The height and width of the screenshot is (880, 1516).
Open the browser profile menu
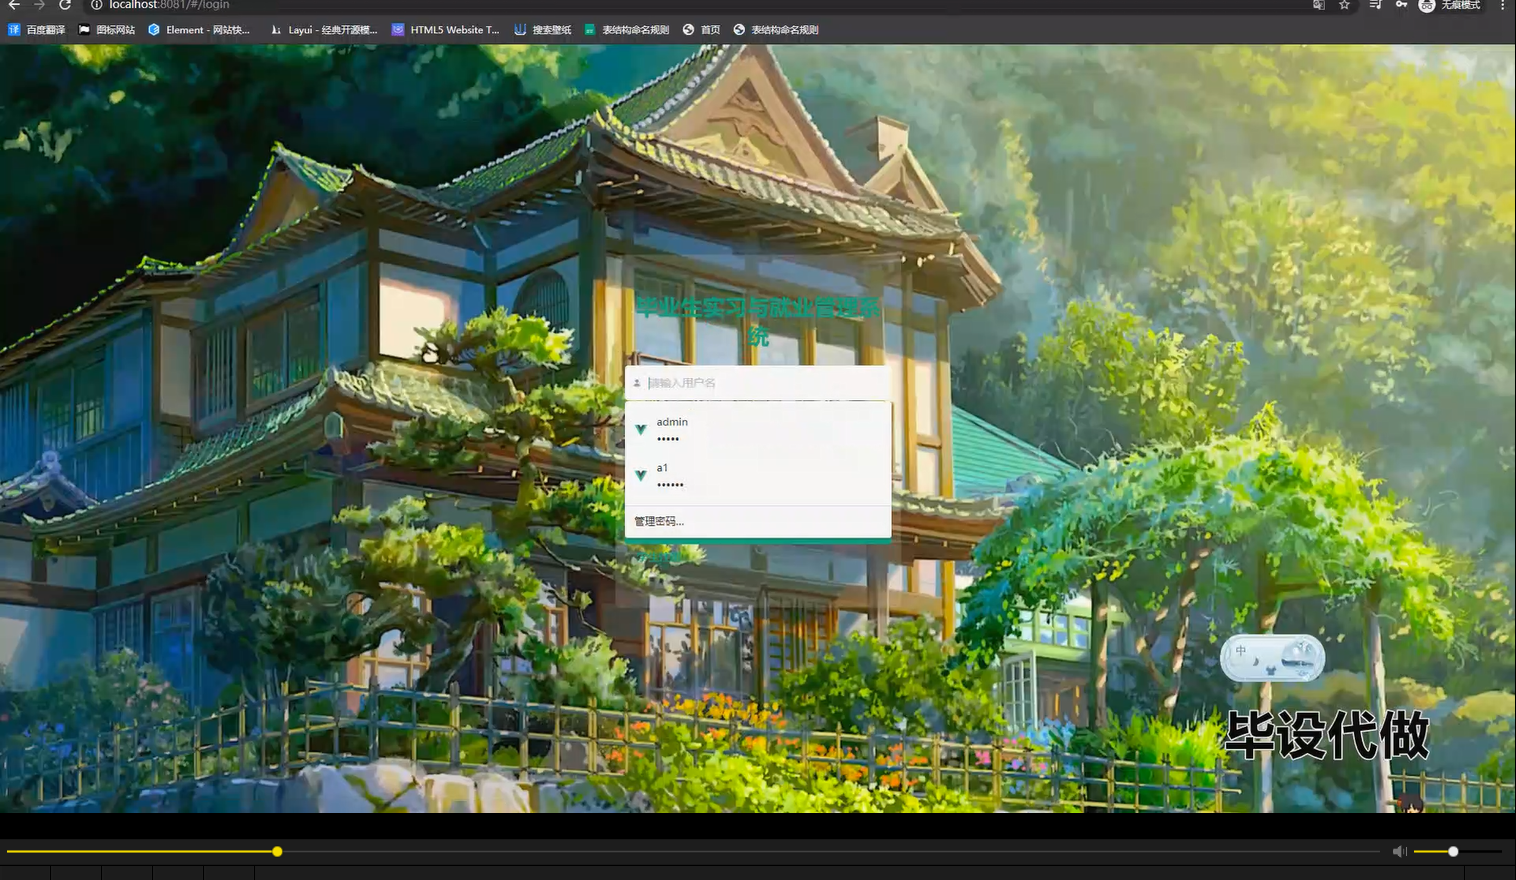1426,6
